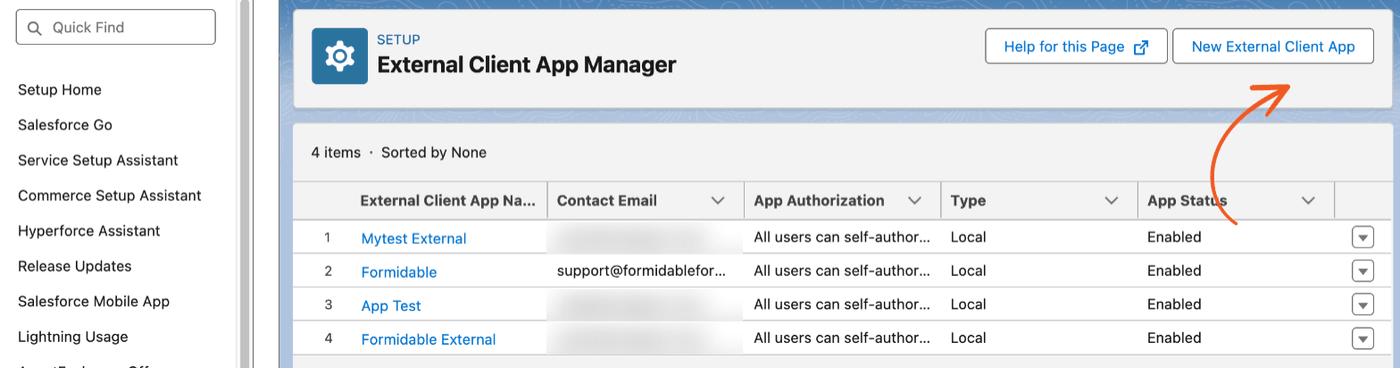This screenshot has height=368, width=1400.
Task: Click the External Client App Manager title
Action: (x=526, y=65)
